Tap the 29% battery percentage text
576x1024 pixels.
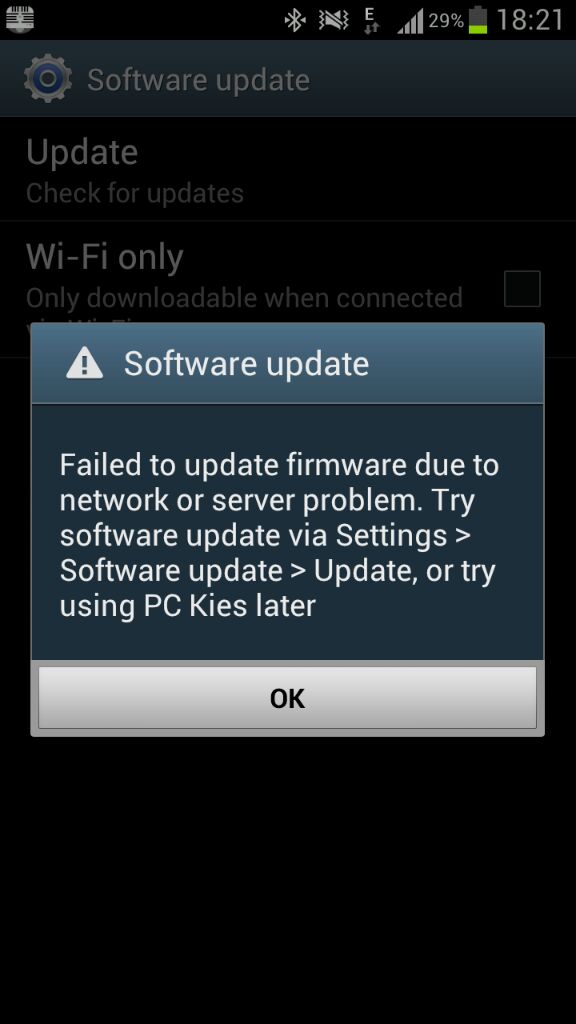coord(446,21)
